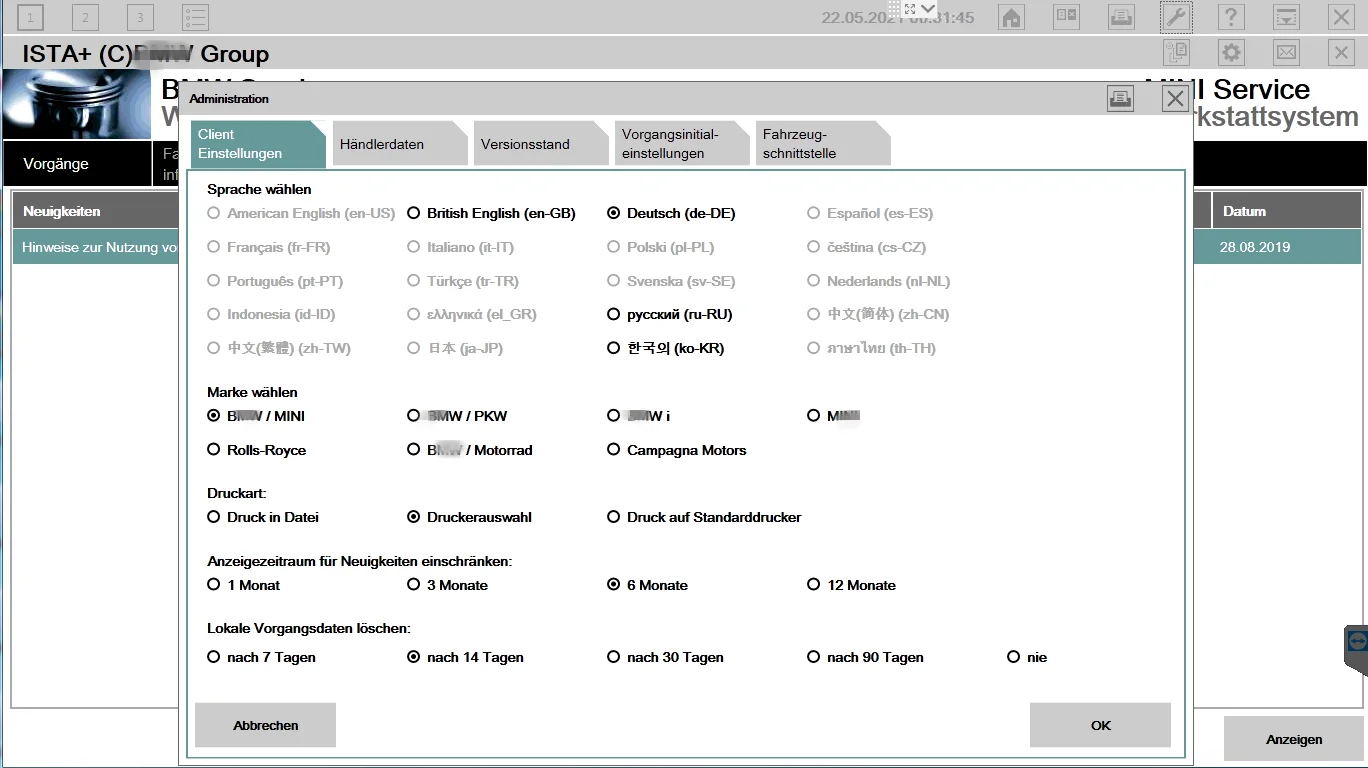This screenshot has height=768, width=1368.
Task: Limit news display to 6 Monate
Action: click(x=647, y=585)
